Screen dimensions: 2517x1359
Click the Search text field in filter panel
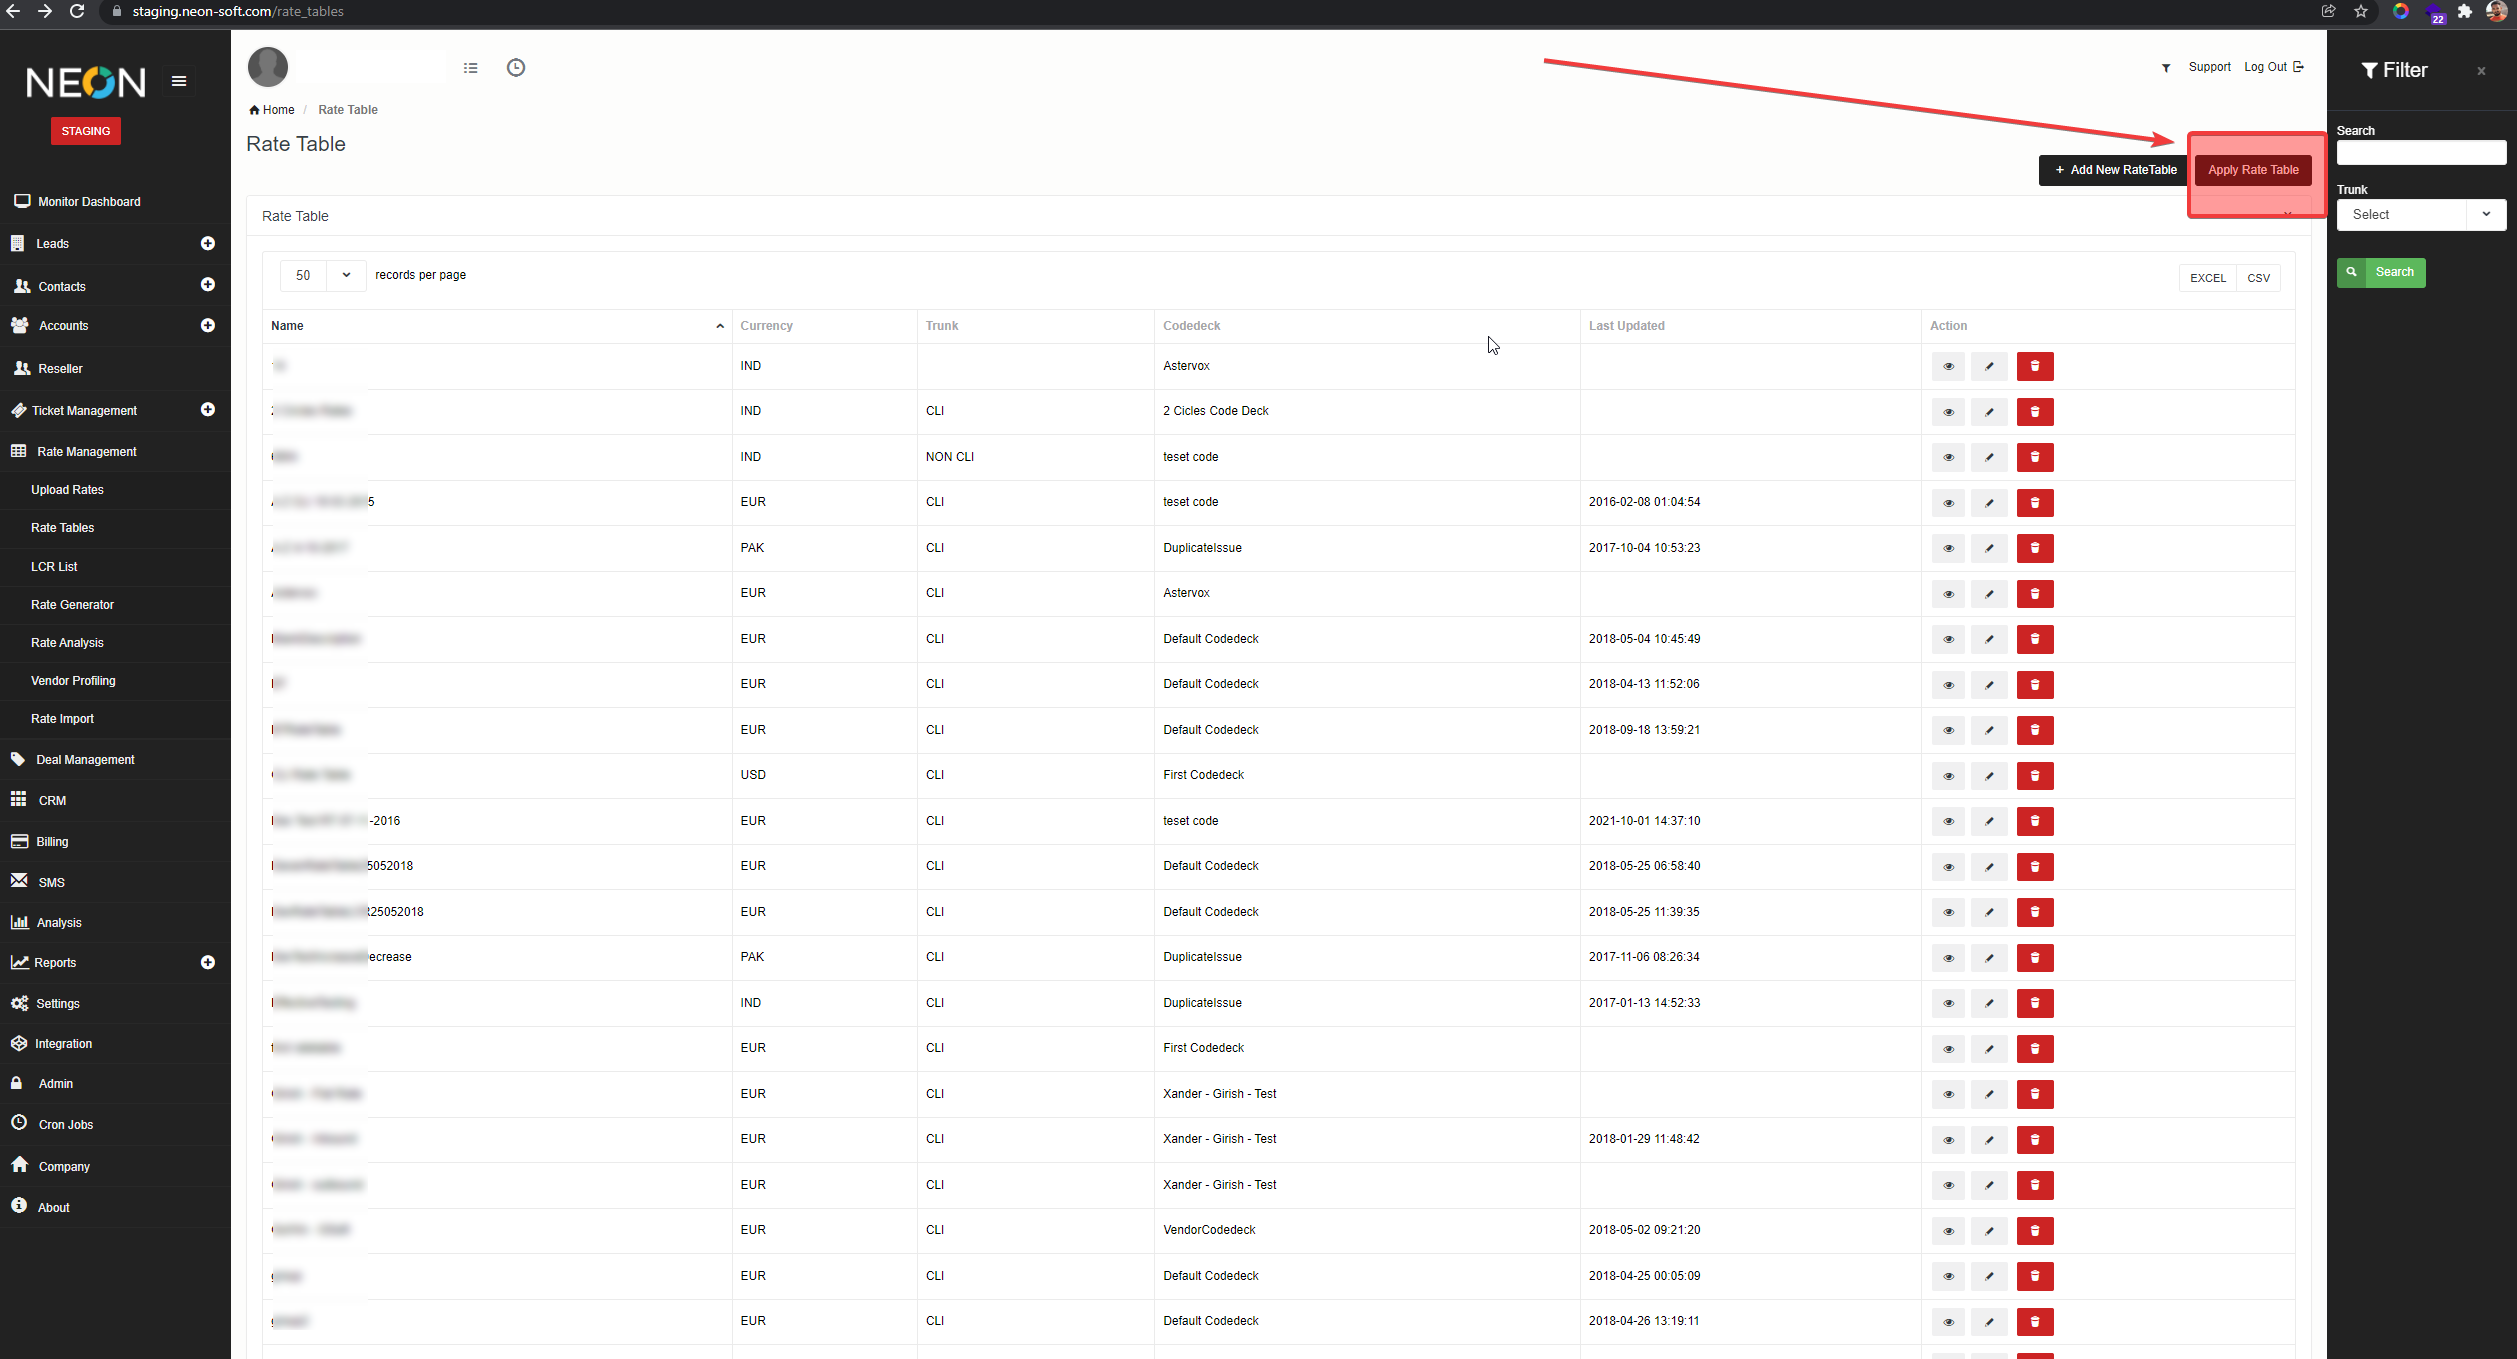click(2420, 153)
